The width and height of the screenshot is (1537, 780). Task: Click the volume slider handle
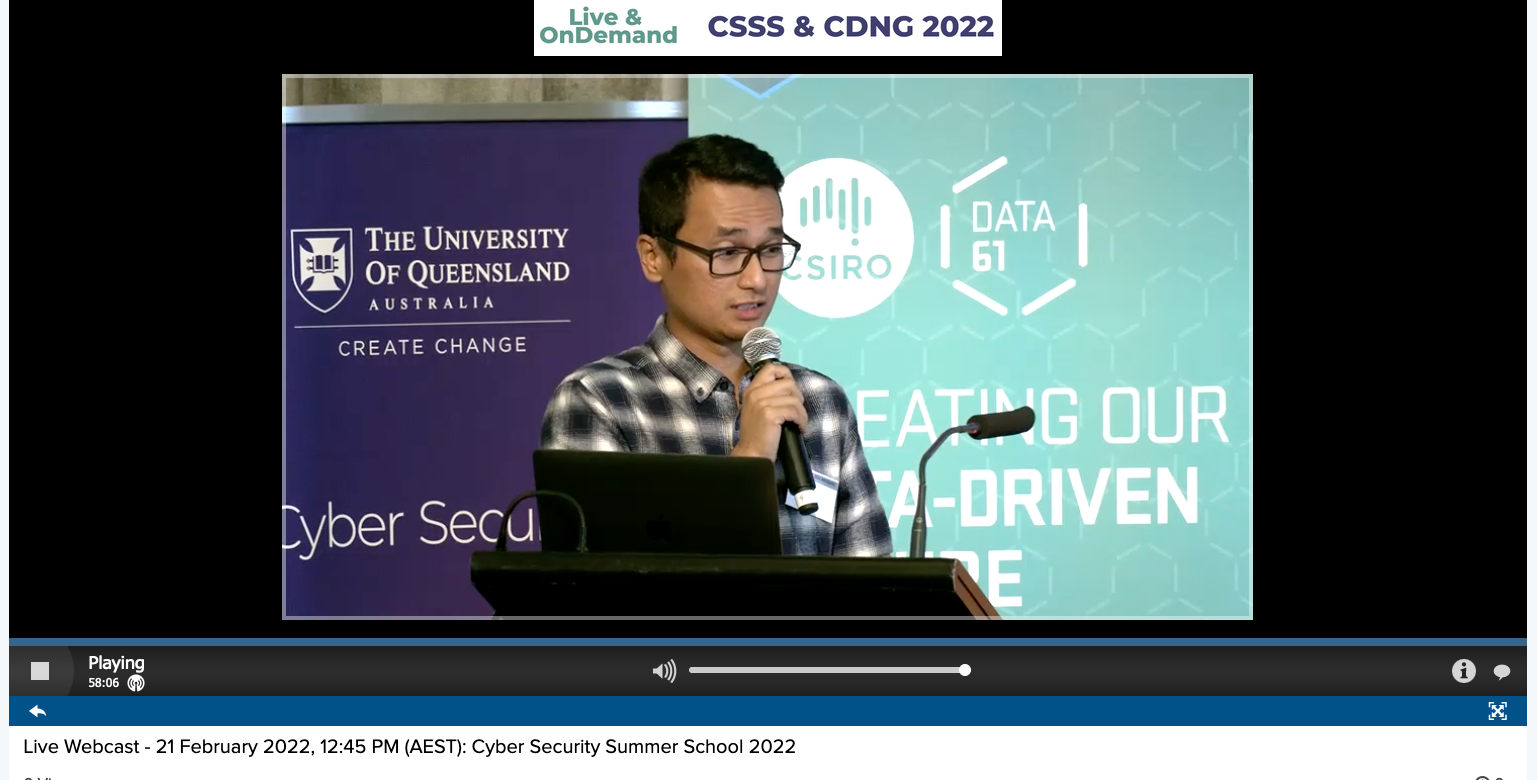pos(965,670)
